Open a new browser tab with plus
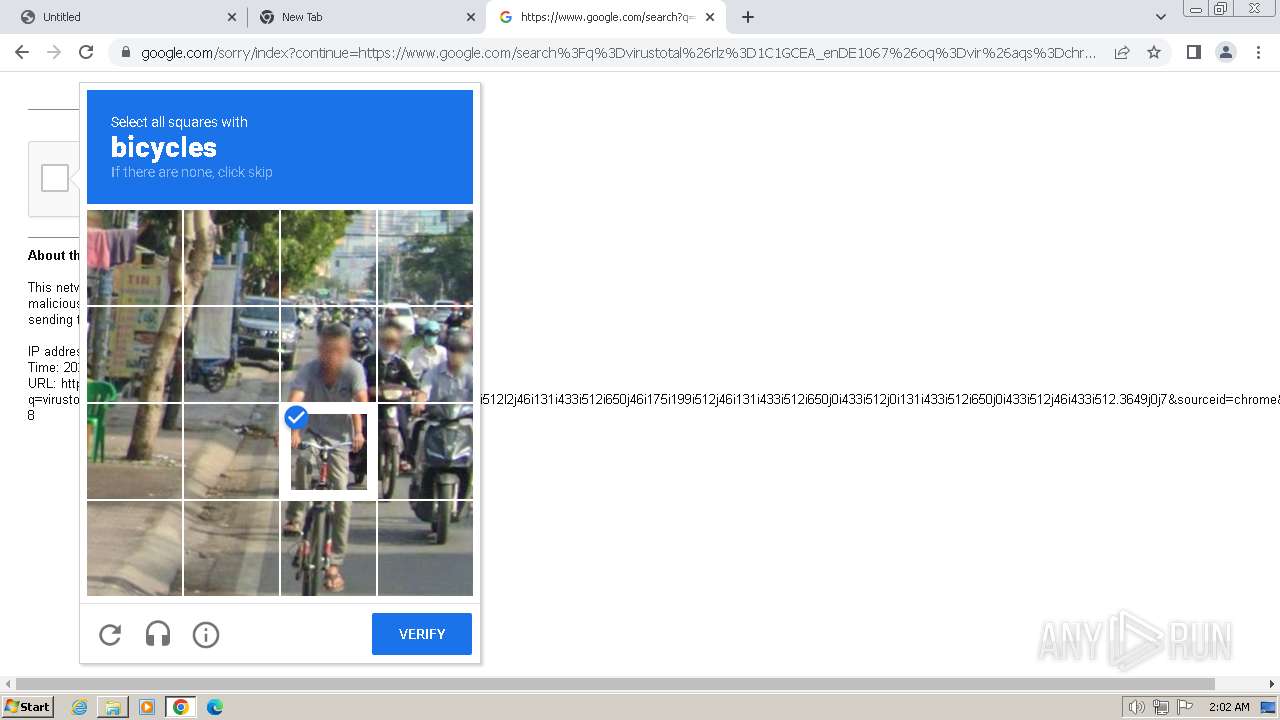 click(748, 17)
